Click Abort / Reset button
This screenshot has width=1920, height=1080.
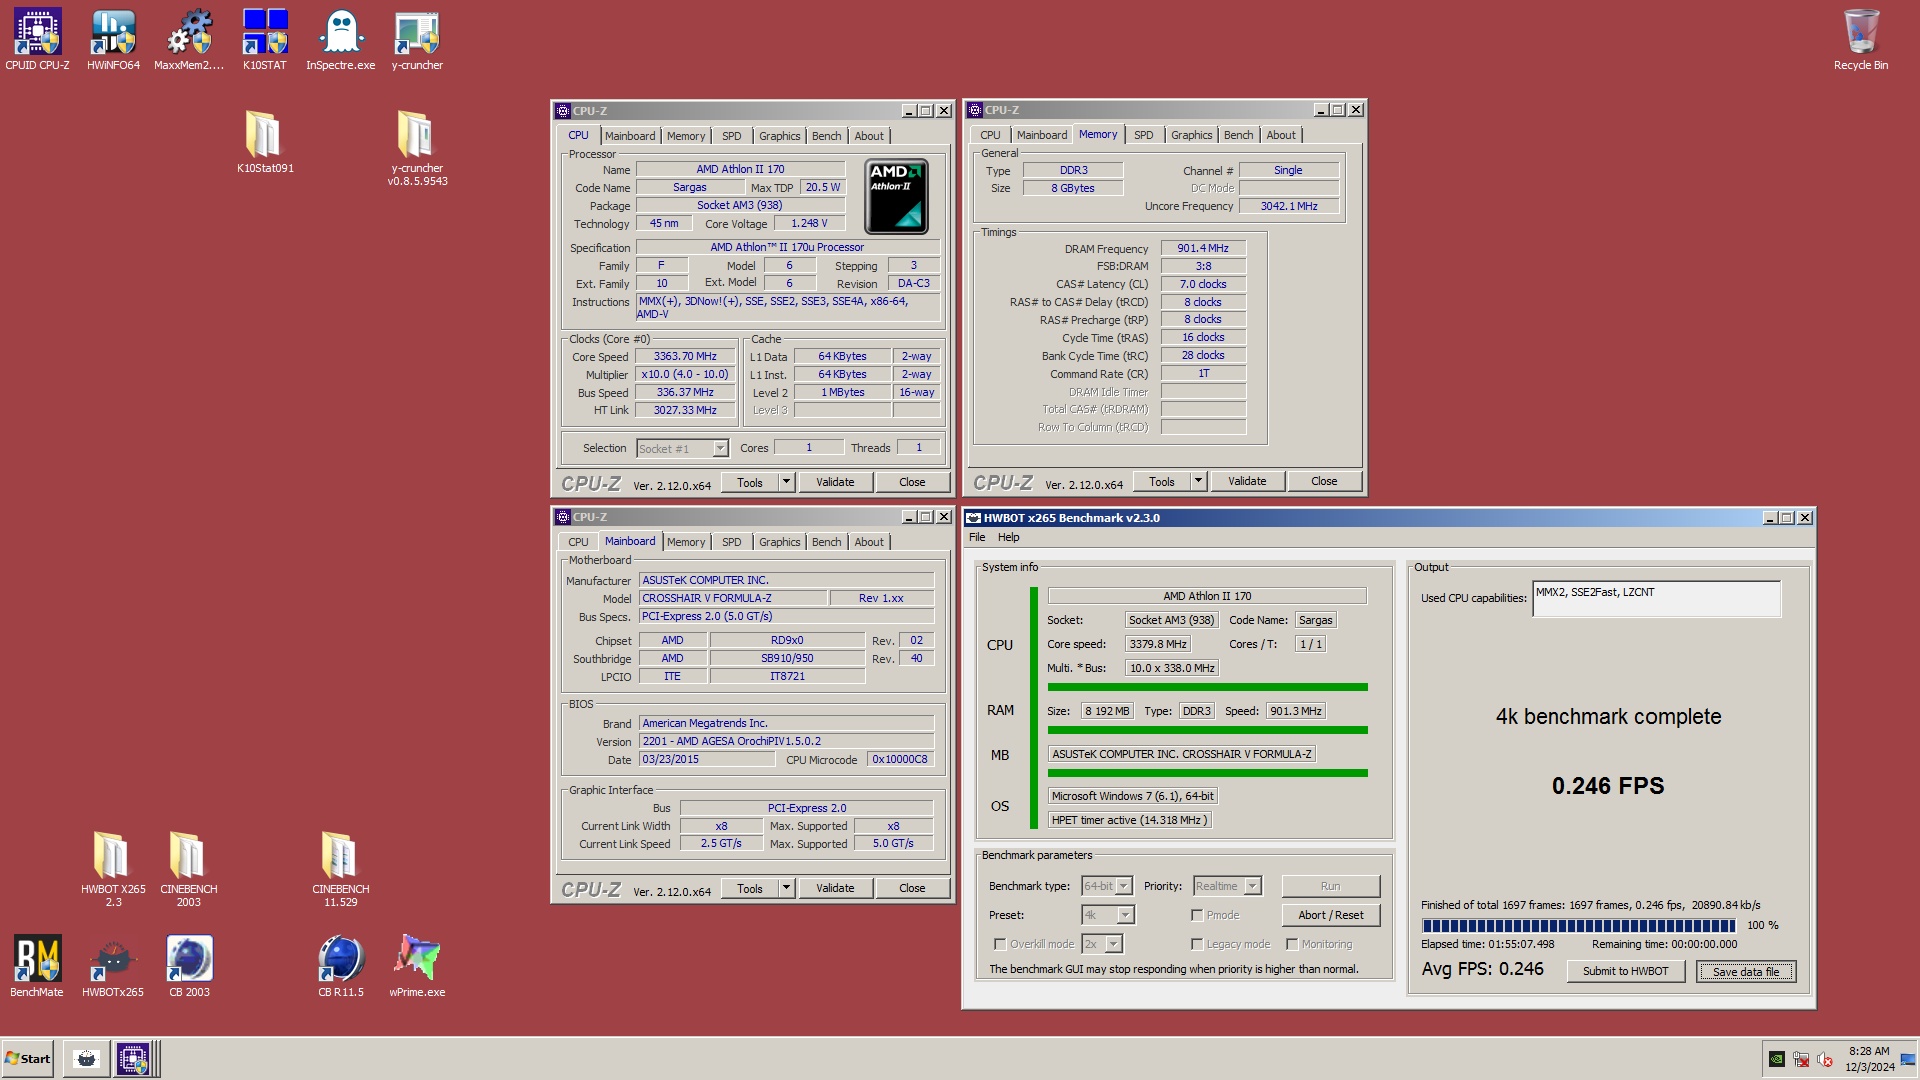[x=1331, y=915]
